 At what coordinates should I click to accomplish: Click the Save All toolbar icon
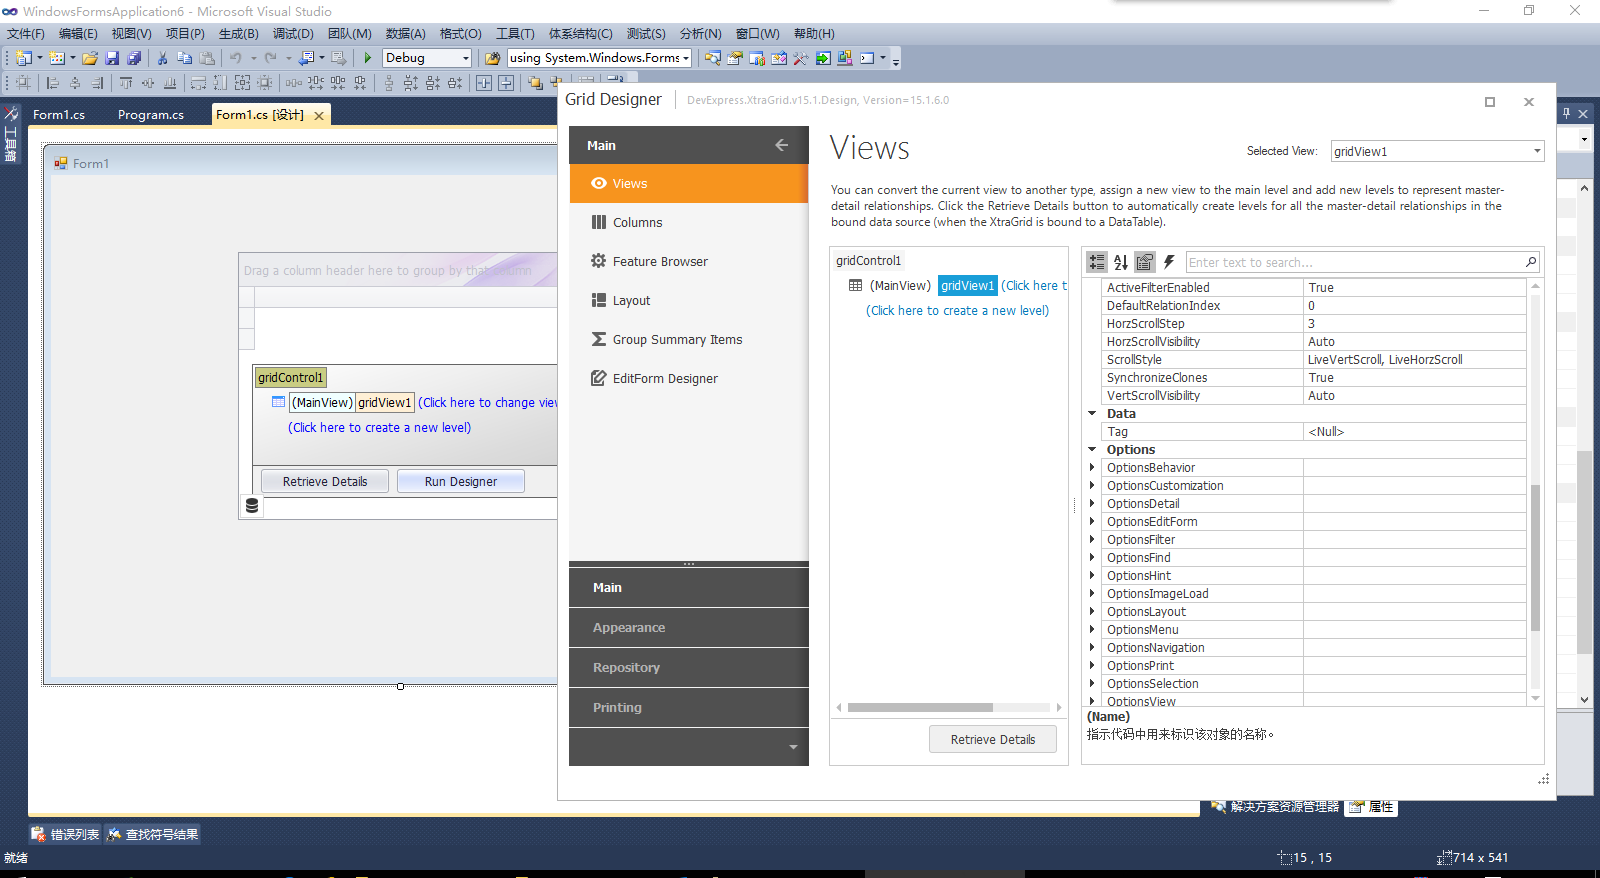[134, 58]
